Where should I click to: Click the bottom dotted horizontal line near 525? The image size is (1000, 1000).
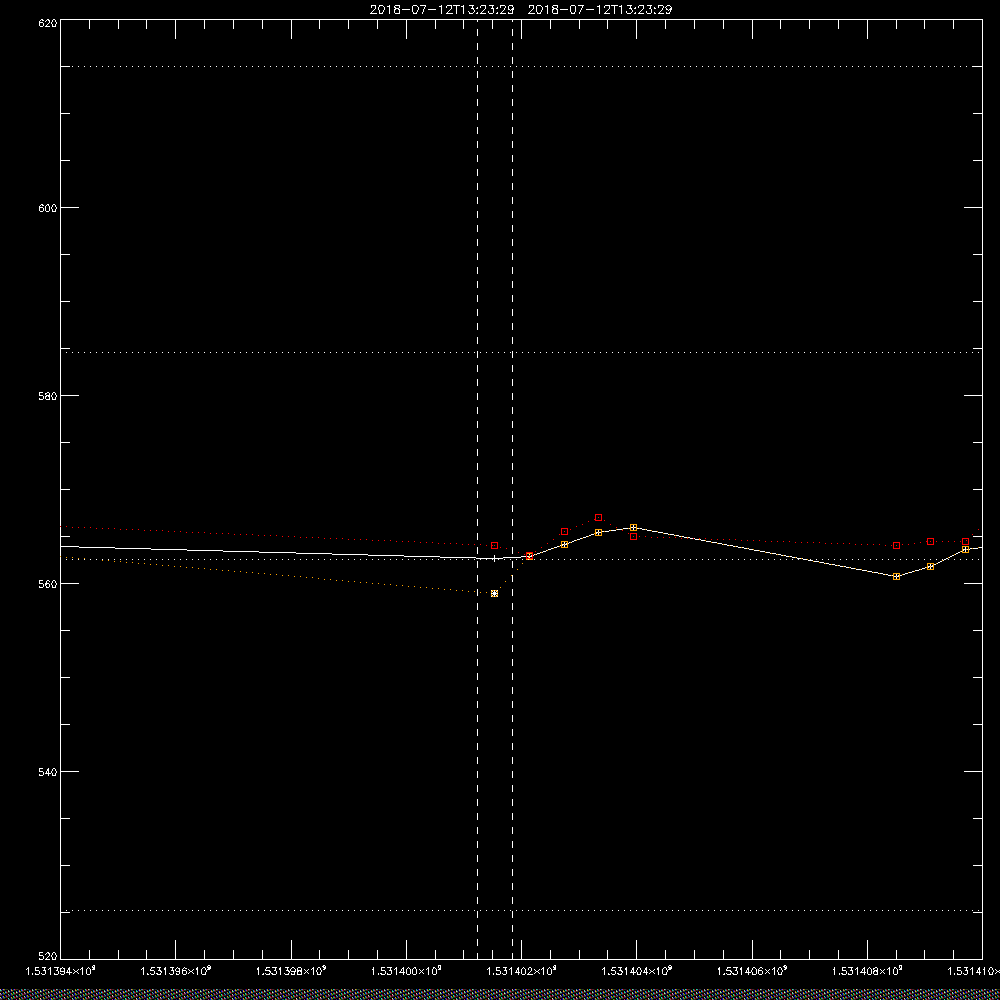(521, 911)
